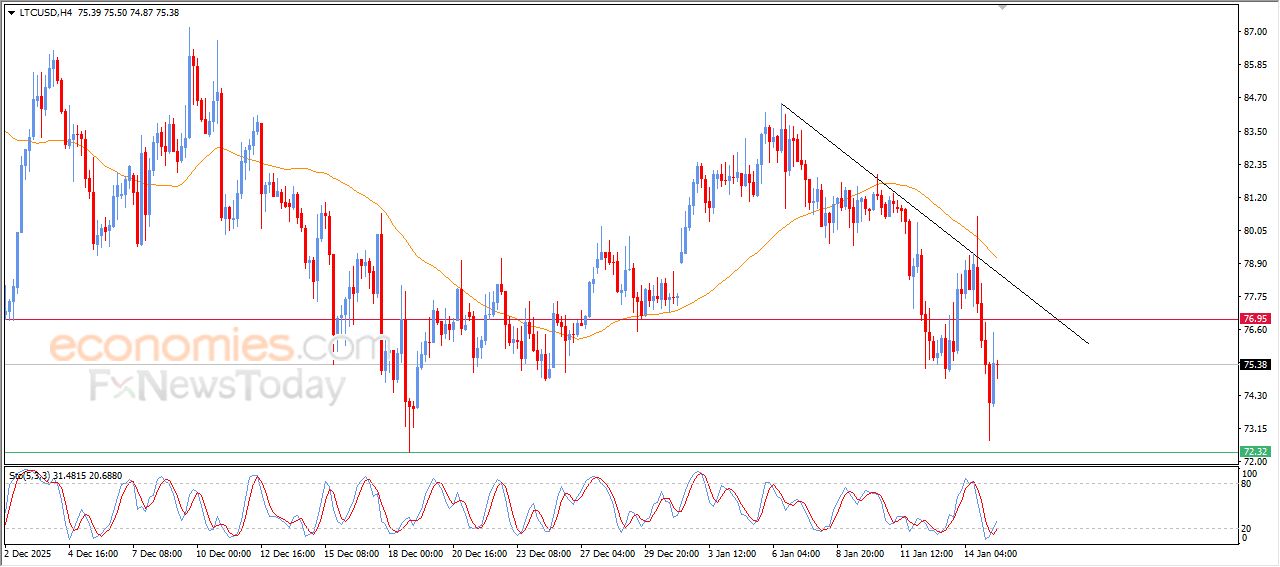Viewport: 1280px width, 567px height.
Task: Click the stochastic 80 level axis label
Action: point(1247,483)
